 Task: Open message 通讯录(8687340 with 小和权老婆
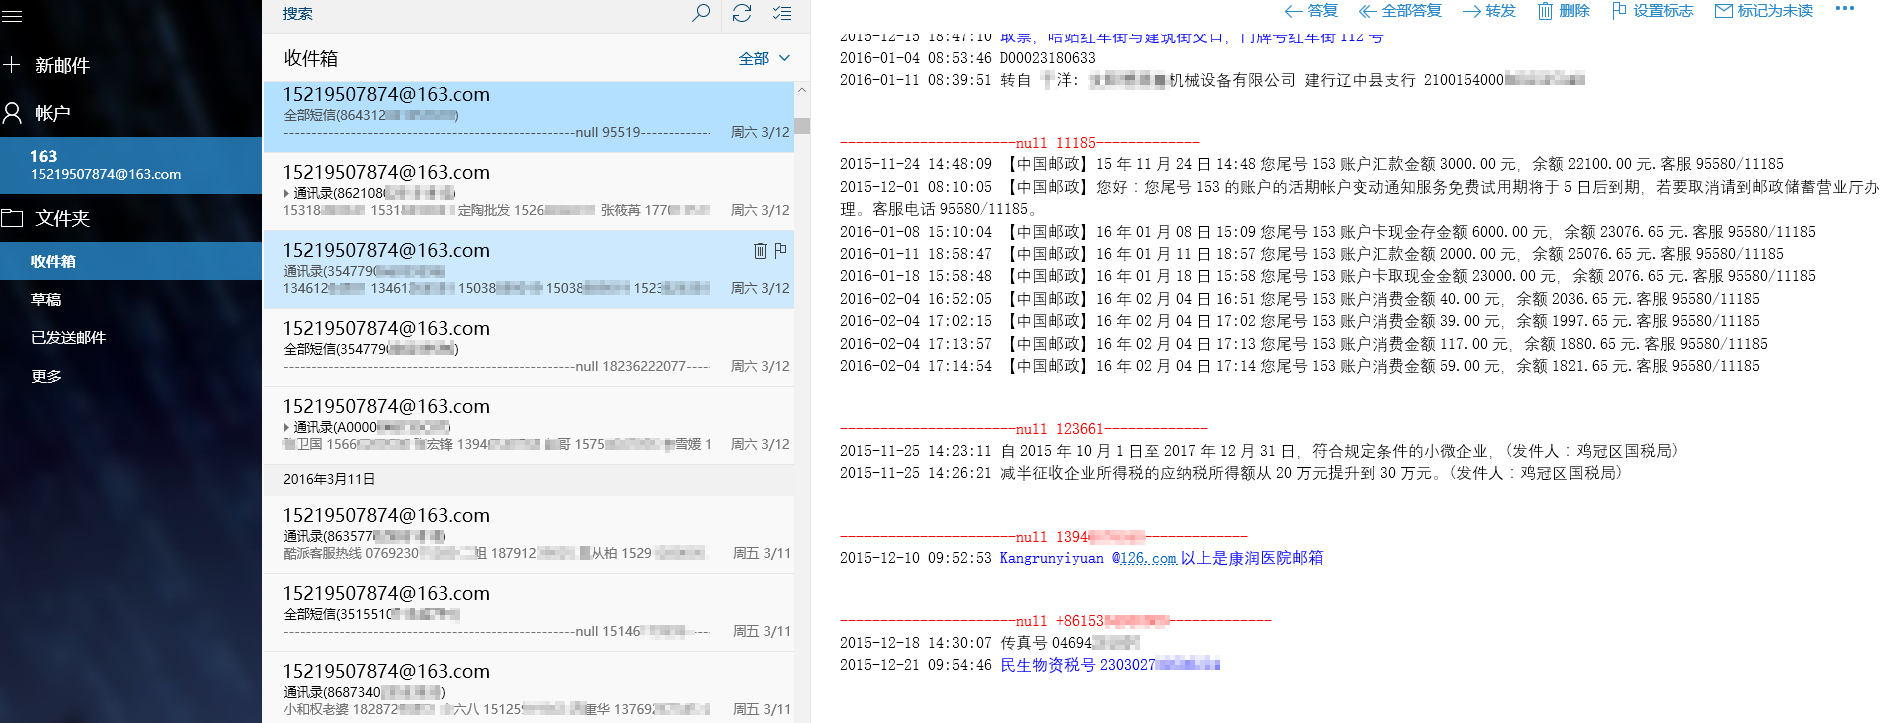[528, 688]
